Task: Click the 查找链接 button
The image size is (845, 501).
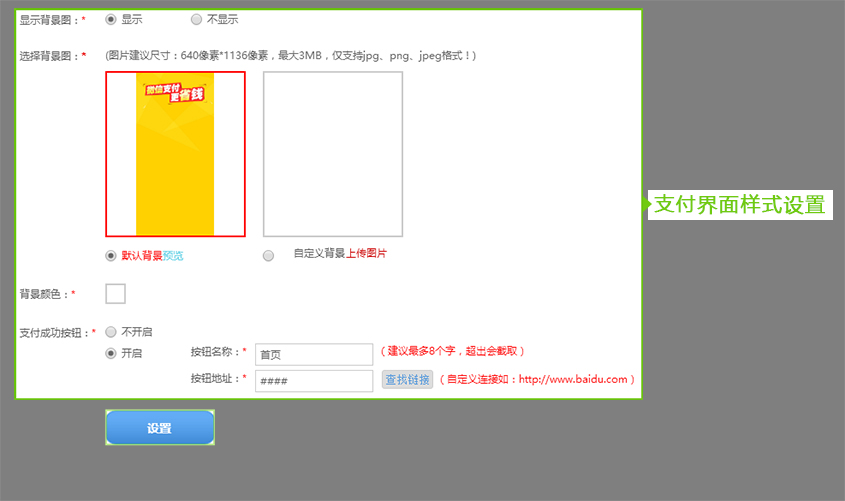Action: point(407,380)
